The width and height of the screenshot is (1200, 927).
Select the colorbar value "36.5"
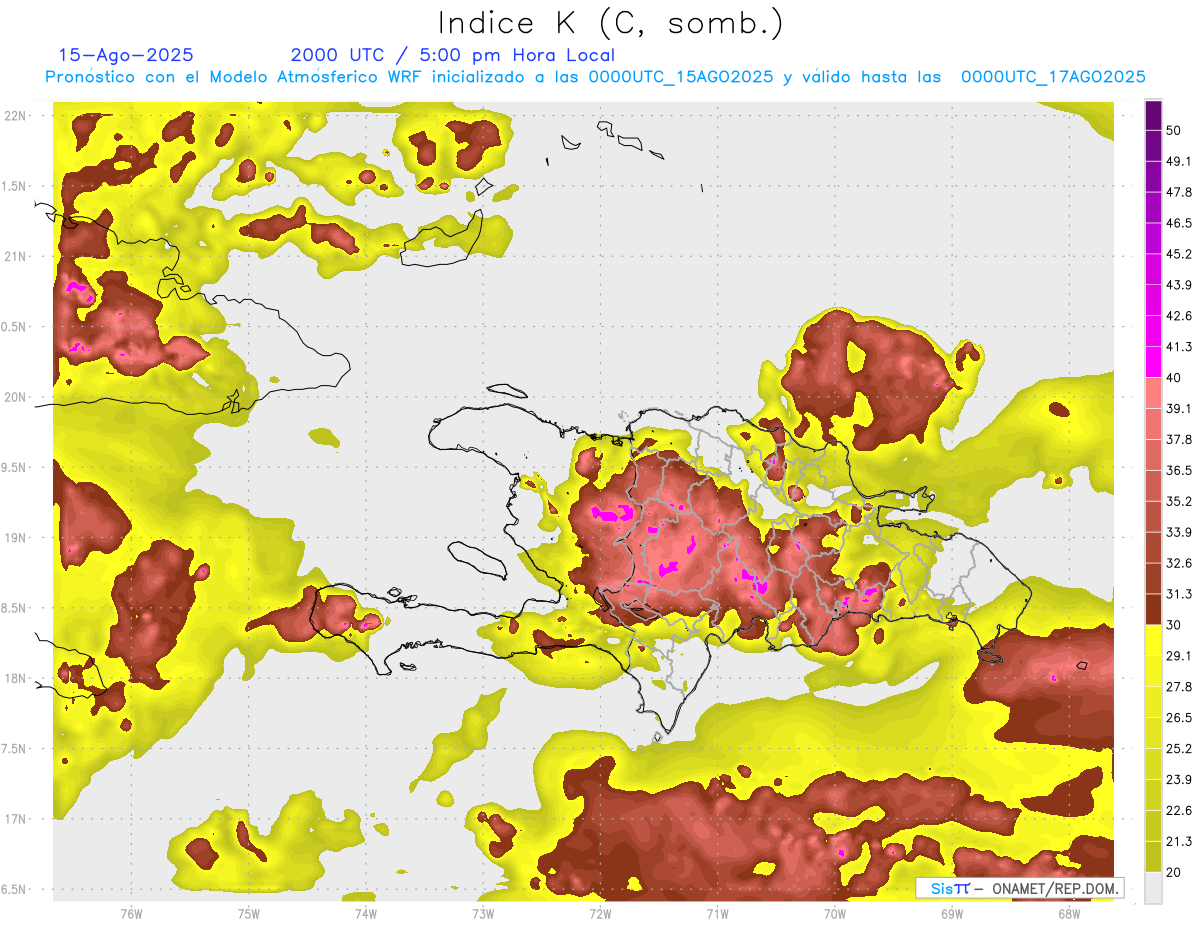pos(1178,470)
